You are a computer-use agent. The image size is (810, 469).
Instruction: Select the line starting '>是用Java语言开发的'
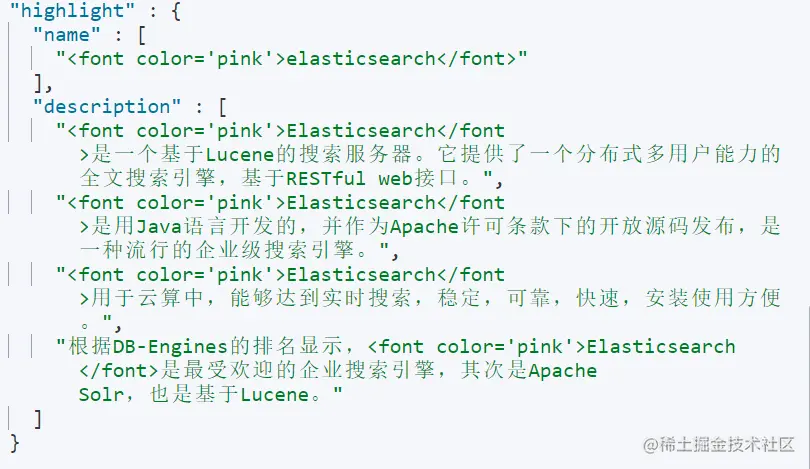tap(430, 226)
